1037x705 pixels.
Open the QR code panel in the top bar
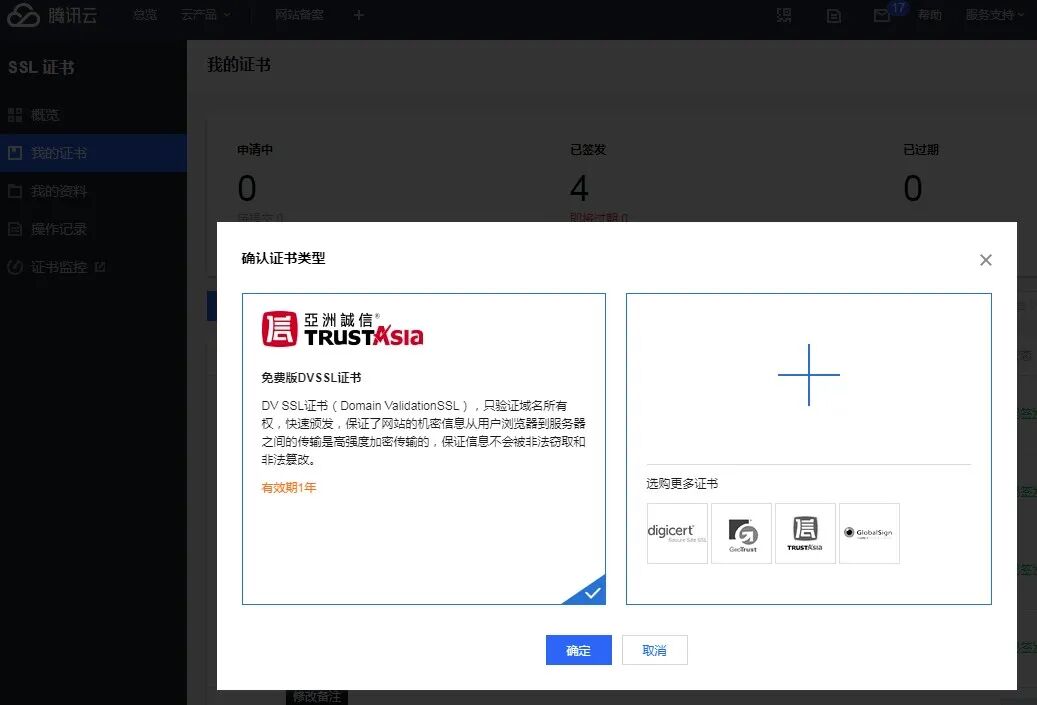[x=784, y=15]
